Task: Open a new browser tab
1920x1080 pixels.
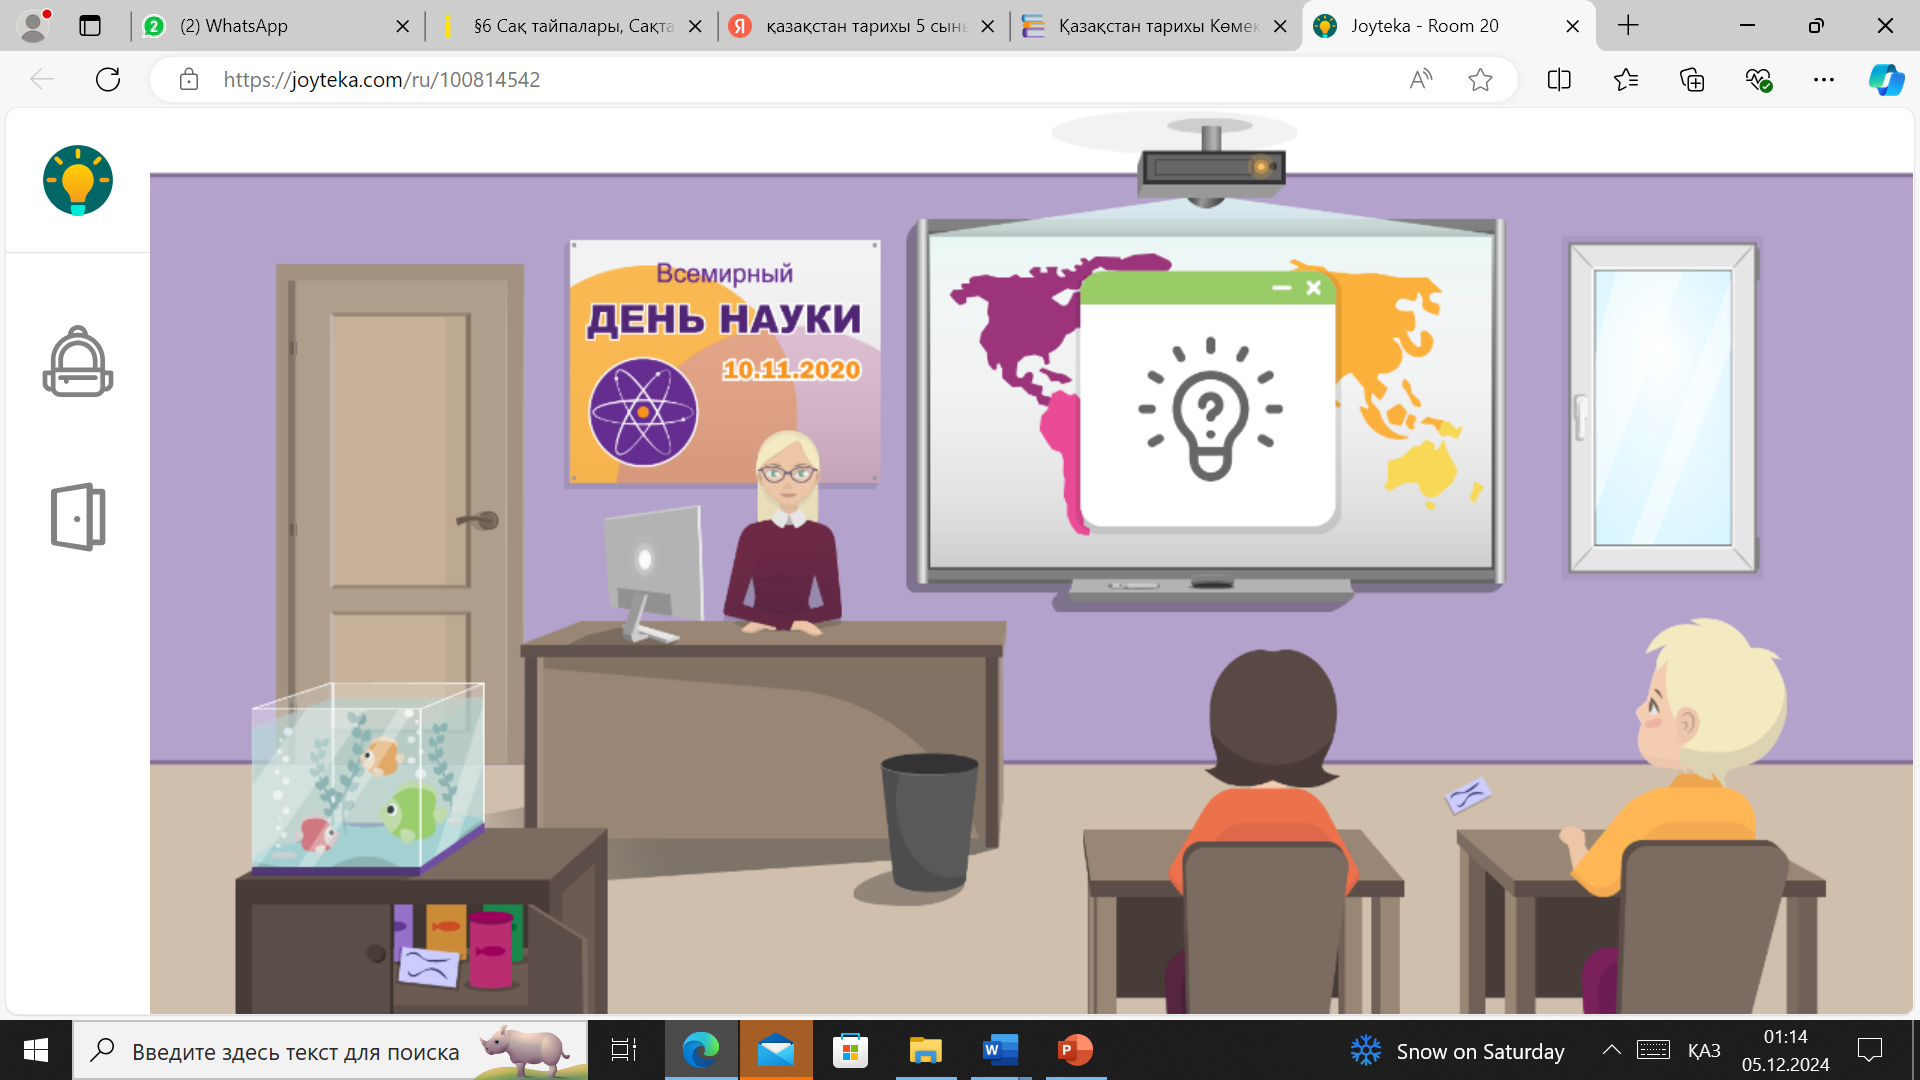Action: pyautogui.click(x=1628, y=26)
